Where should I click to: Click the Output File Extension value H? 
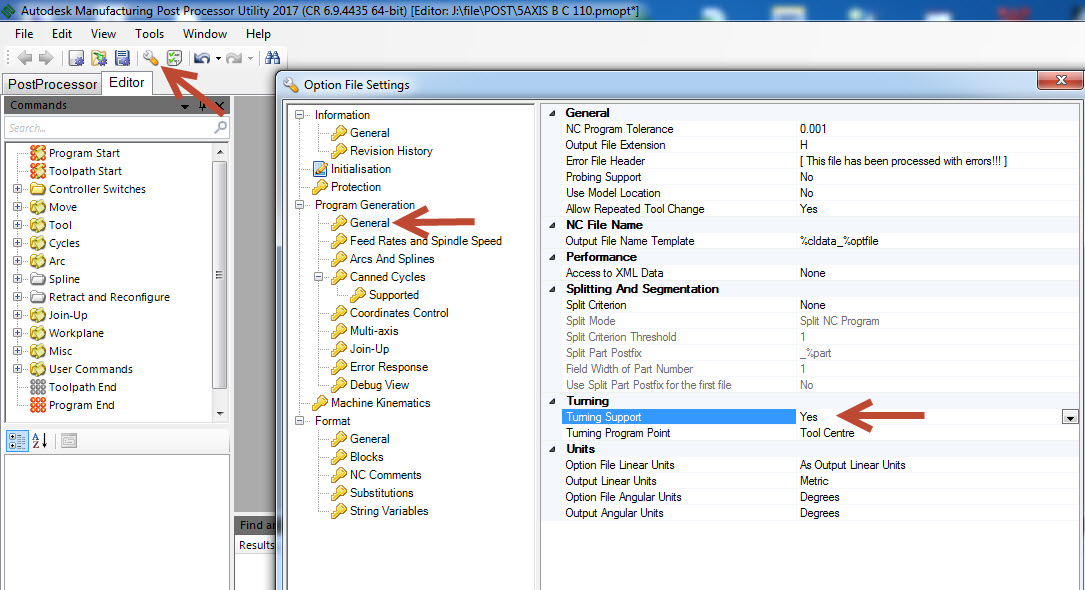(803, 145)
